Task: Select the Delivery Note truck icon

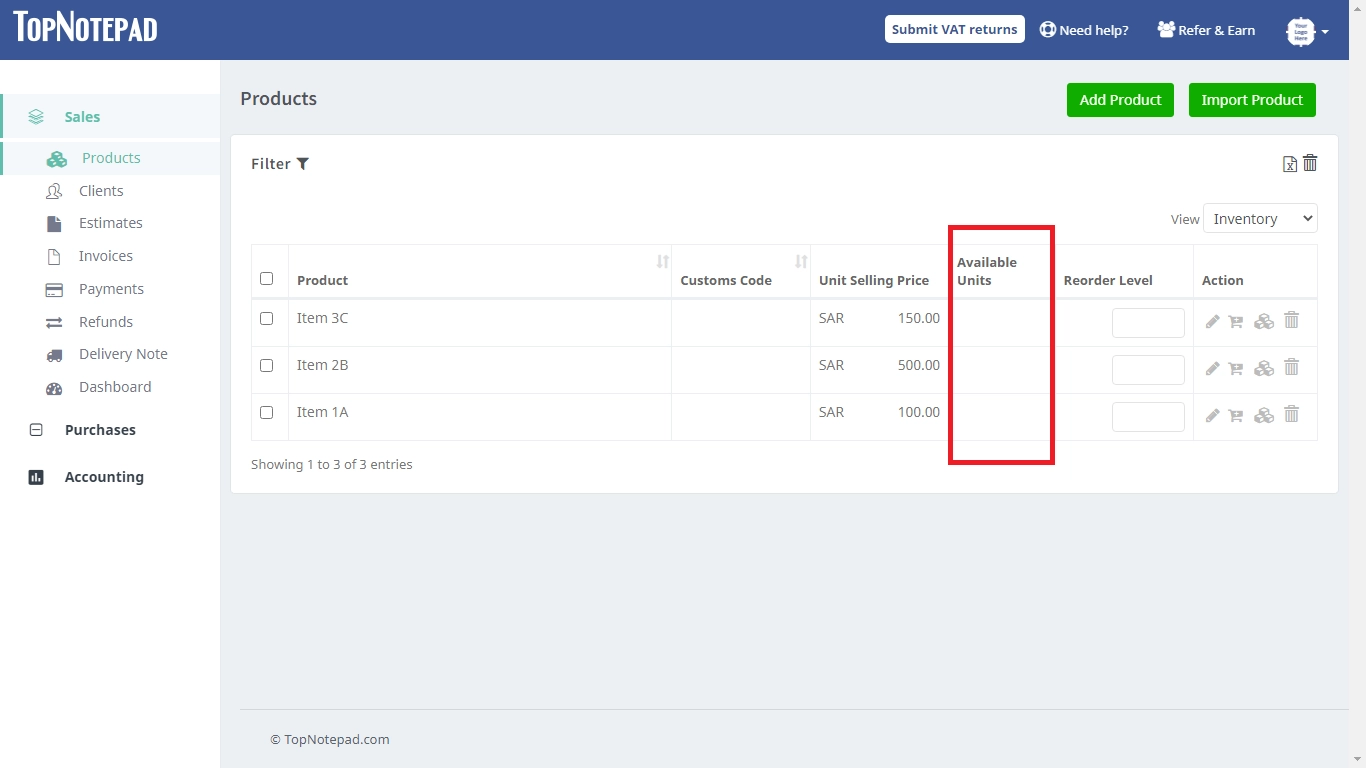Action: coord(54,355)
